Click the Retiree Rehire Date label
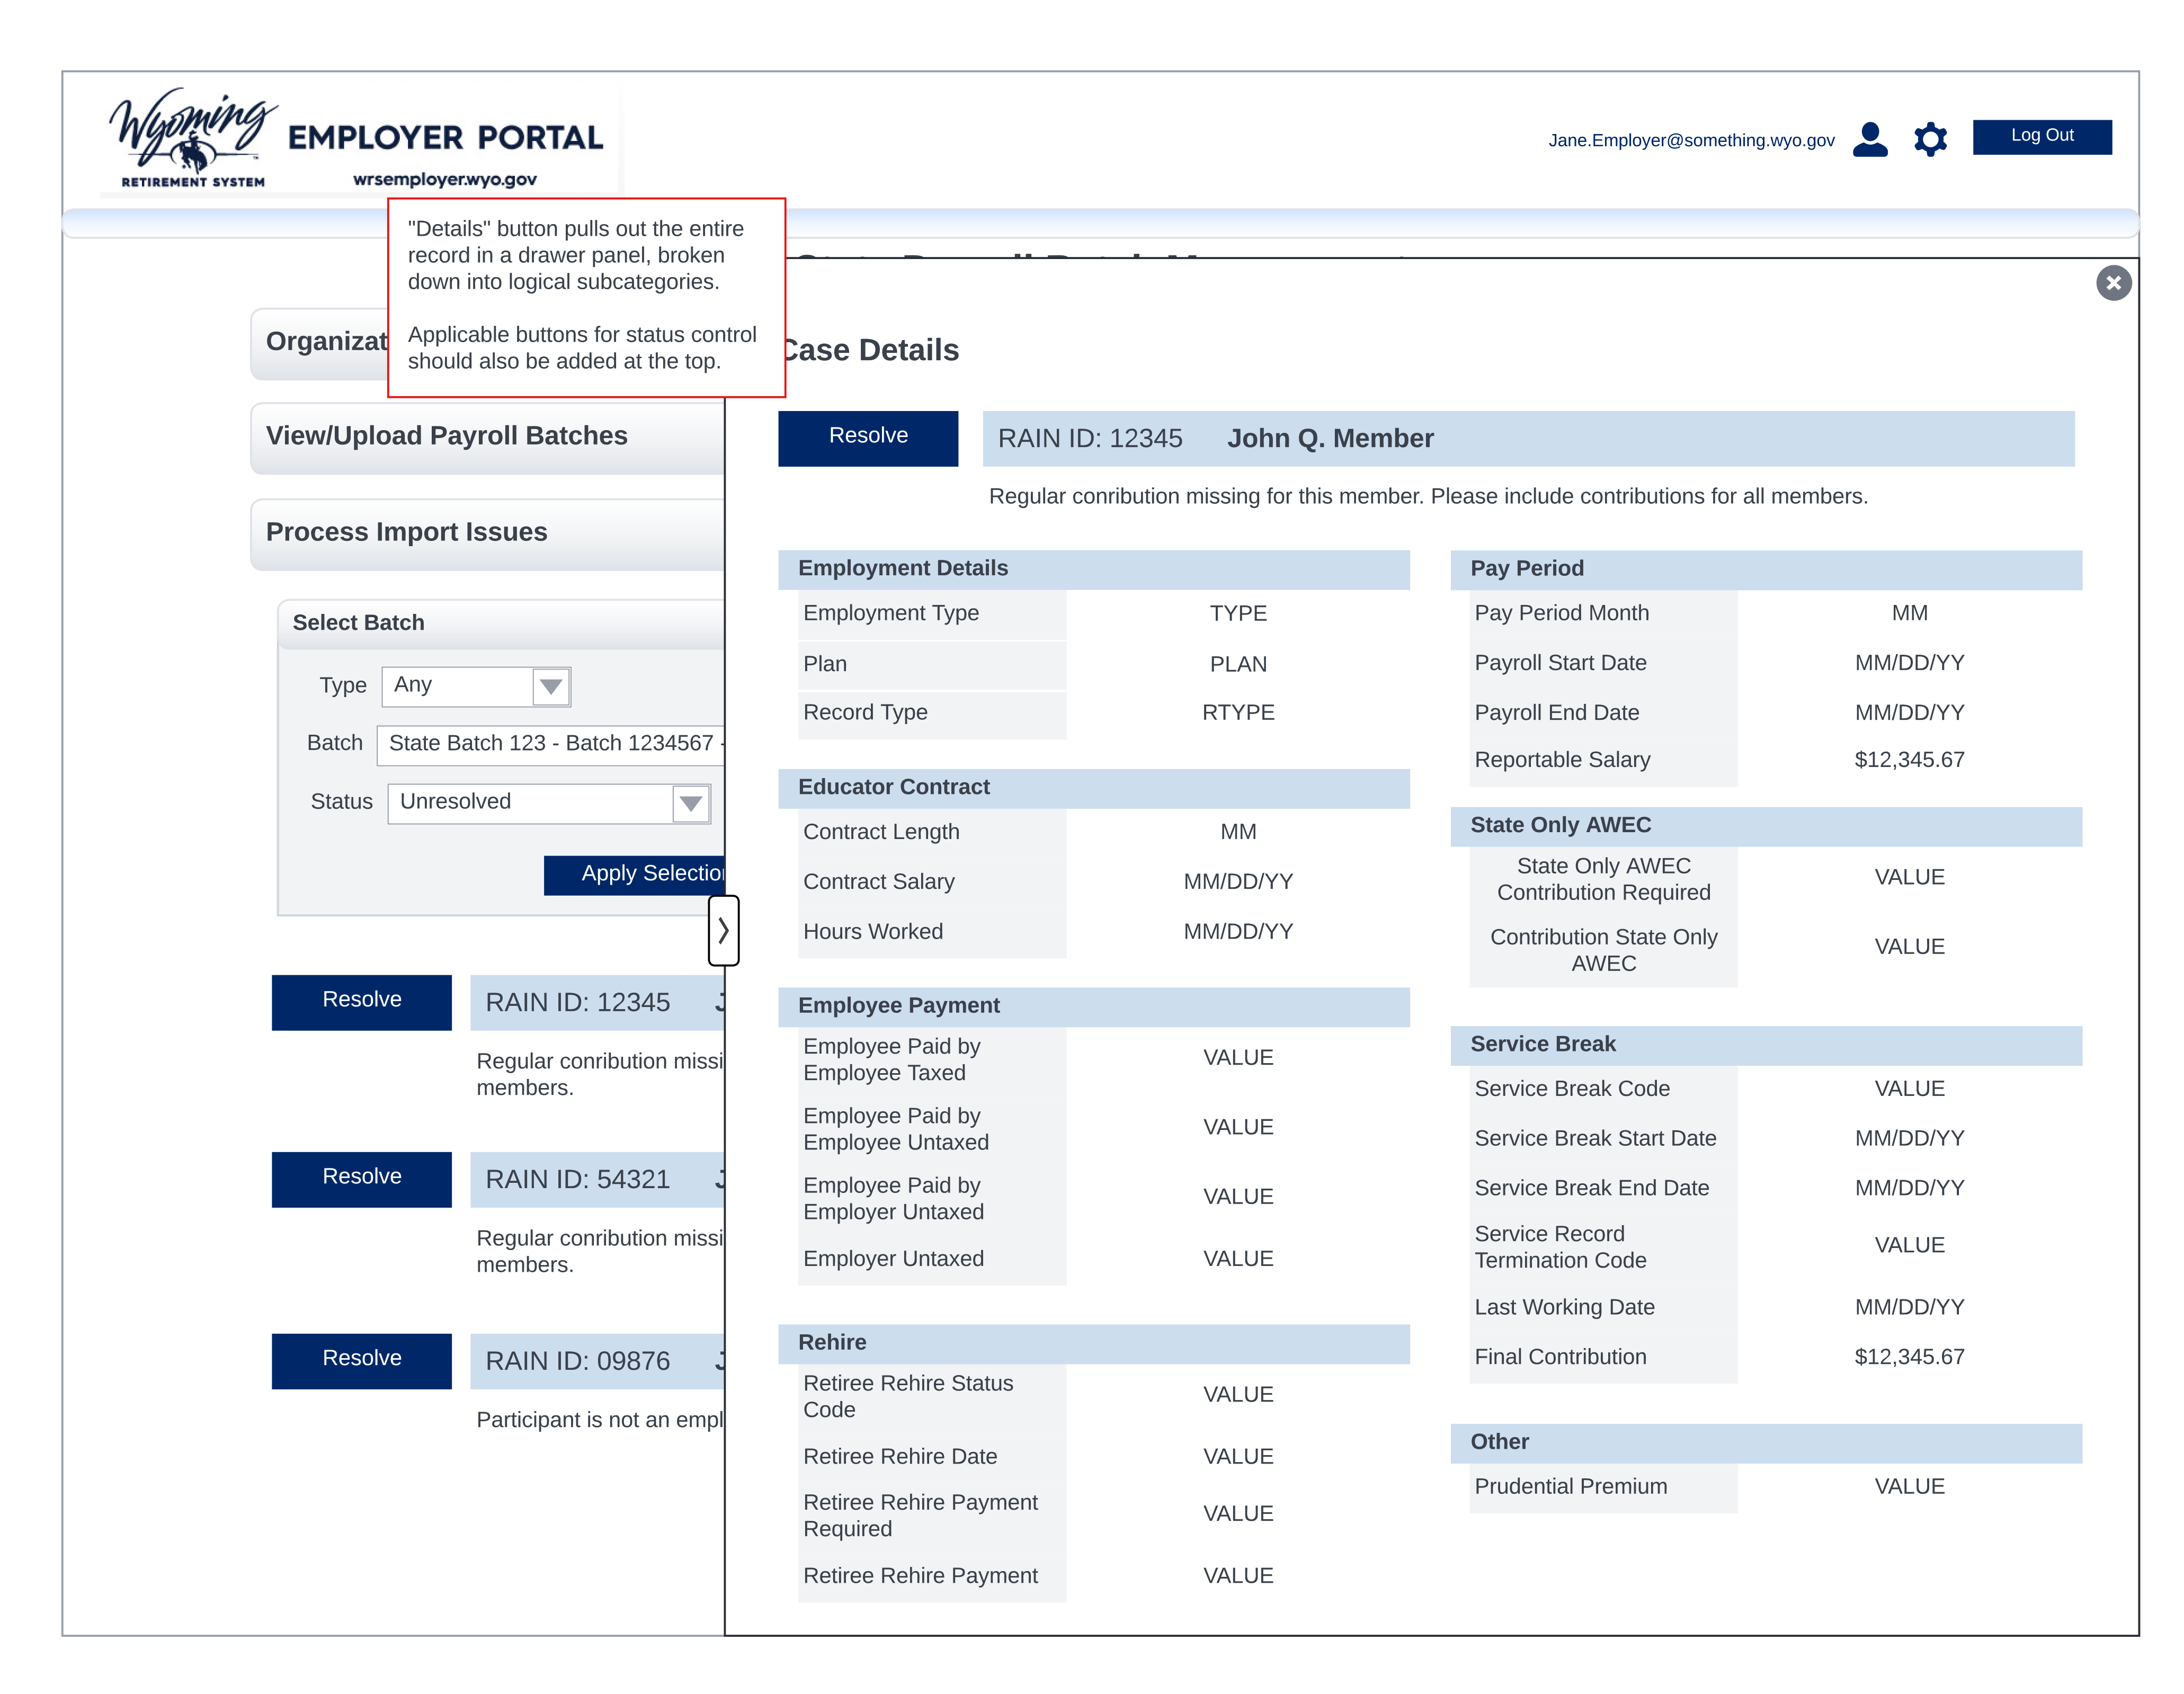Screen dimensions: 2184x1694 tap(899, 1457)
